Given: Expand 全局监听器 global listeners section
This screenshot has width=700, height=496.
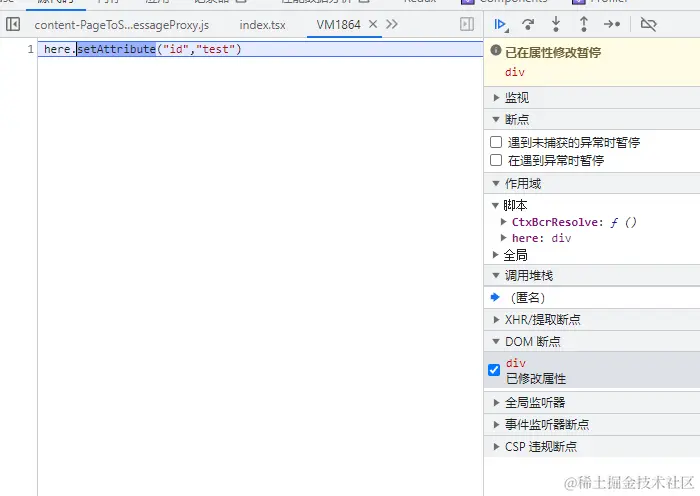Looking at the screenshot, I should click(592, 403).
